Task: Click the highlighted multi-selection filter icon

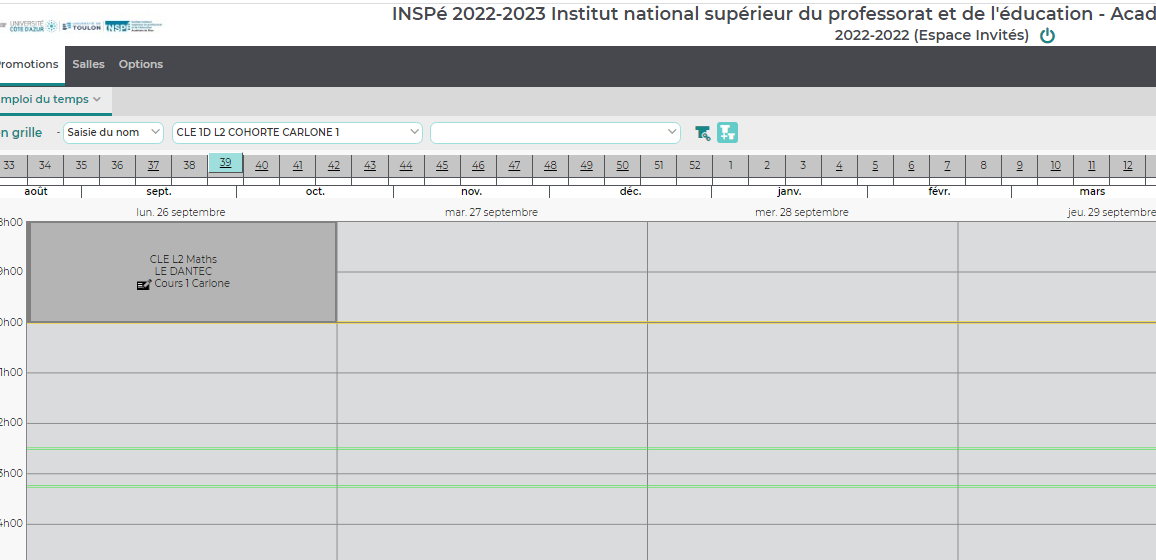Action: tap(727, 133)
